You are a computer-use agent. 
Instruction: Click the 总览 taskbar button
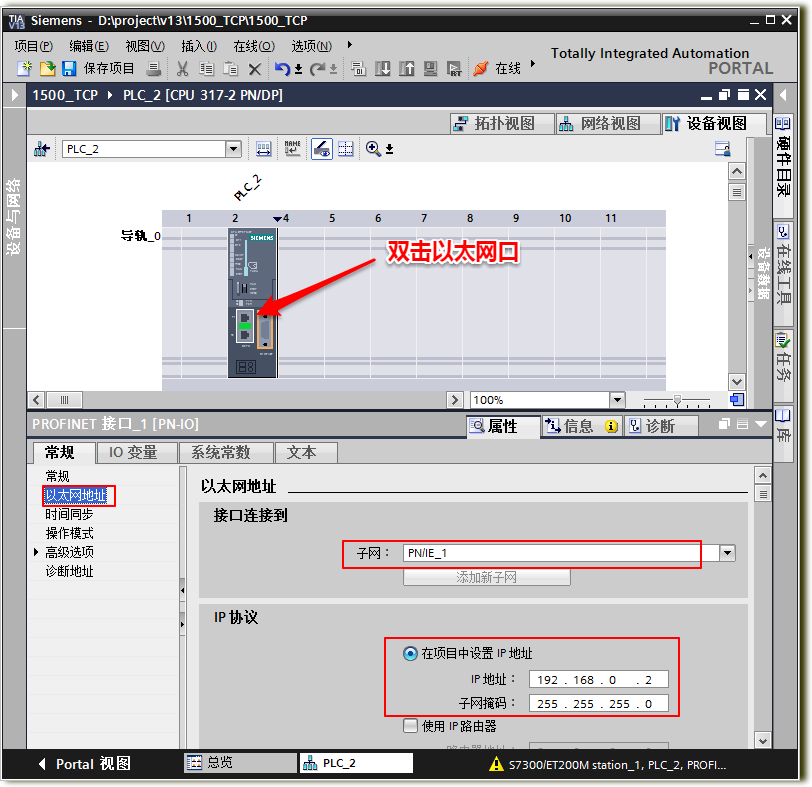pos(241,763)
